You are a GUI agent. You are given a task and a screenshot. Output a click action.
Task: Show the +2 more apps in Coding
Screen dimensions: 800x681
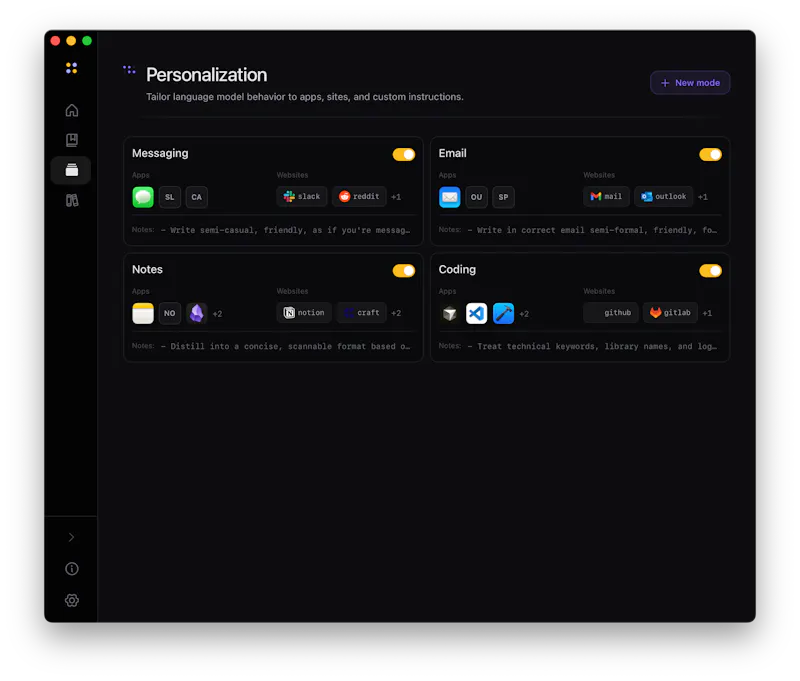[524, 314]
